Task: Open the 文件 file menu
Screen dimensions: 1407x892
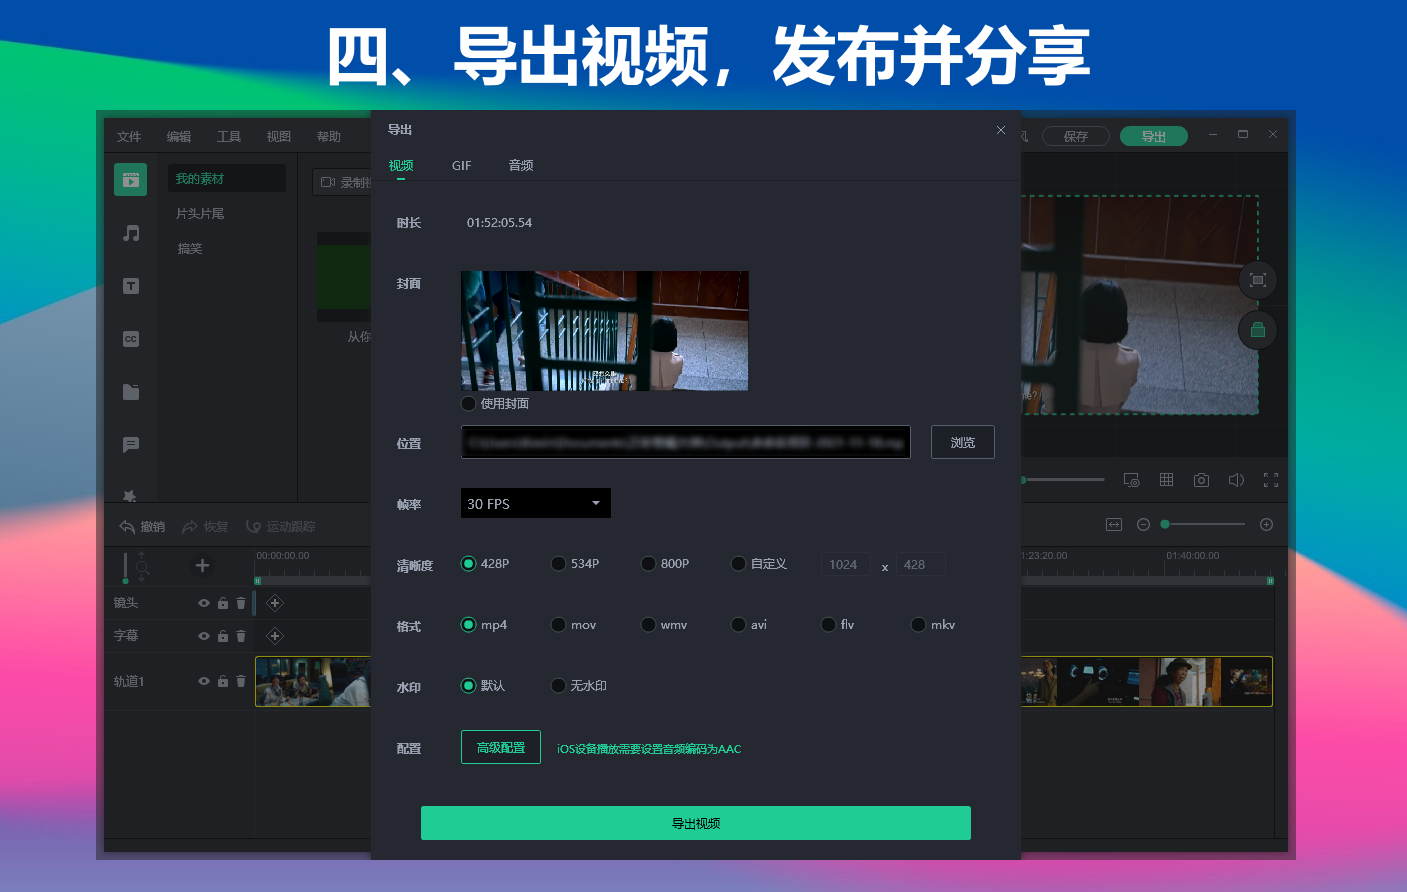Action: (x=129, y=137)
